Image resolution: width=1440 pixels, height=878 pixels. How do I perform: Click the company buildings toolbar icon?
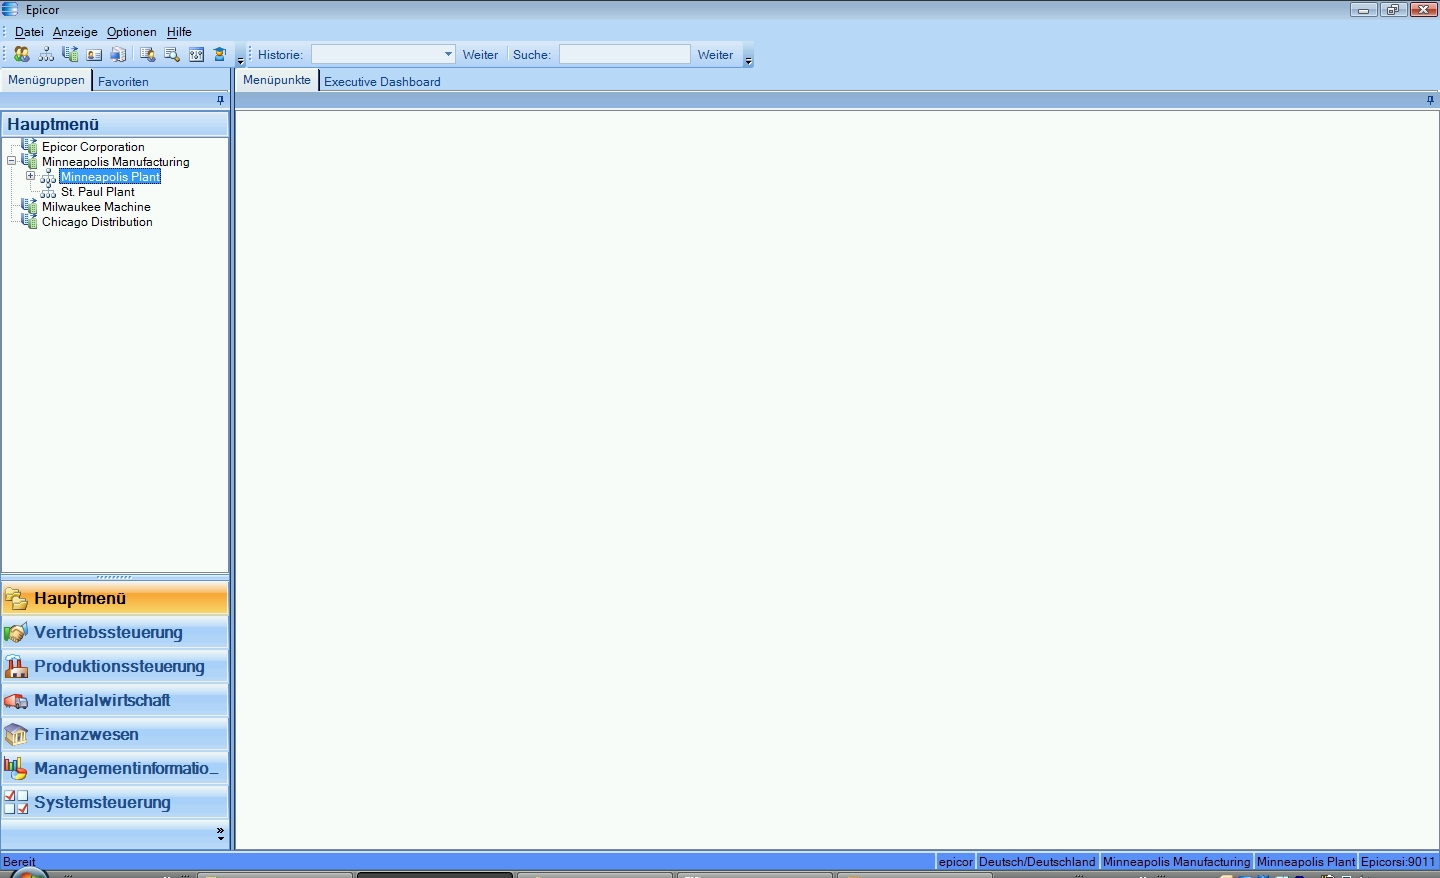(70, 55)
